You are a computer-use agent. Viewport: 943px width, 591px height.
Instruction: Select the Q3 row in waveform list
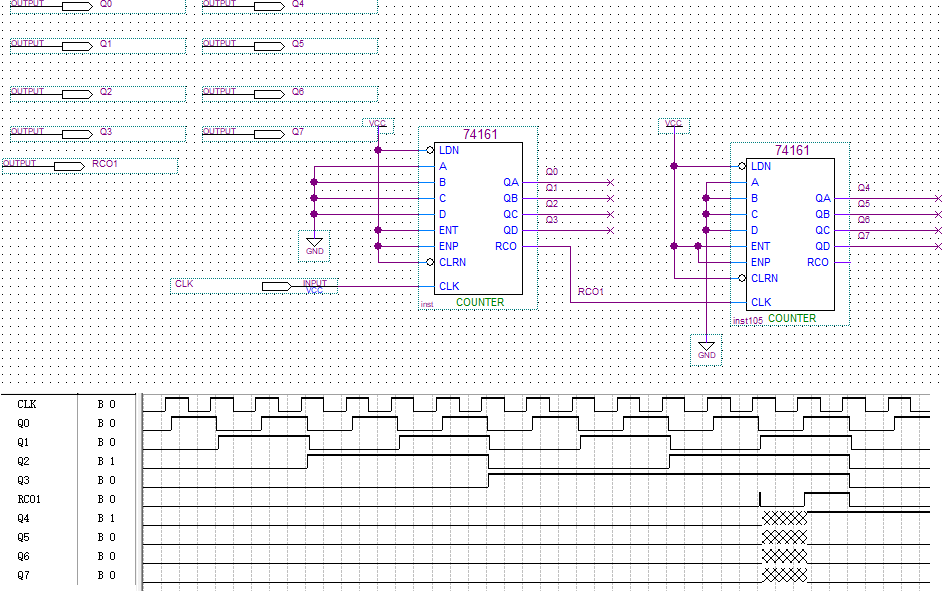click(x=70, y=480)
